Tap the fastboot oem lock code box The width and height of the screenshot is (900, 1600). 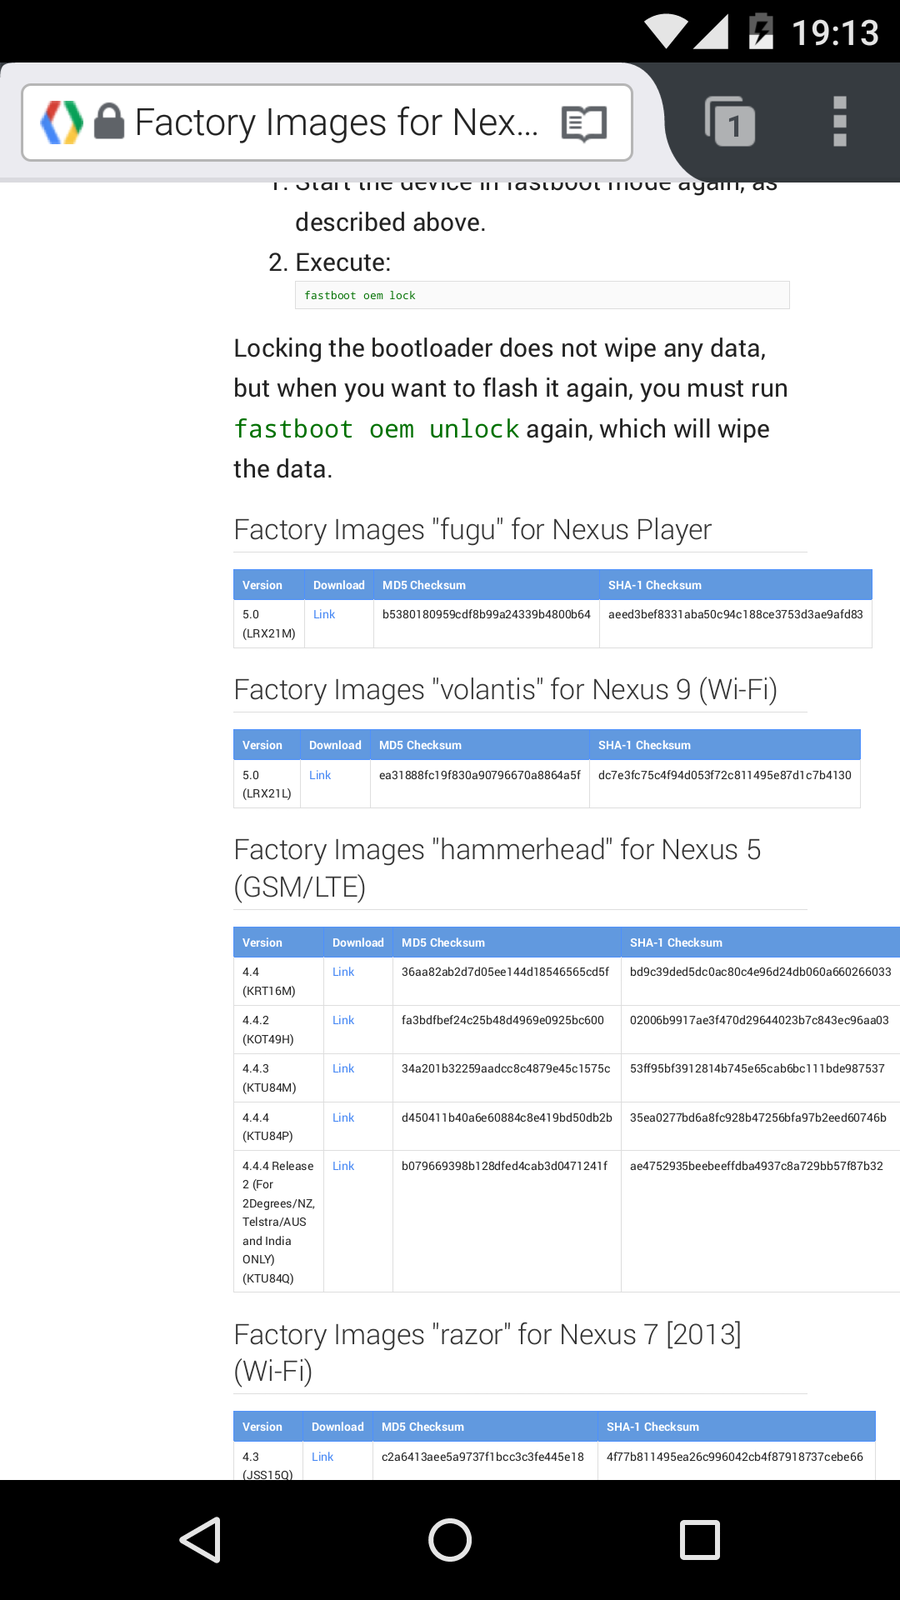coord(542,295)
